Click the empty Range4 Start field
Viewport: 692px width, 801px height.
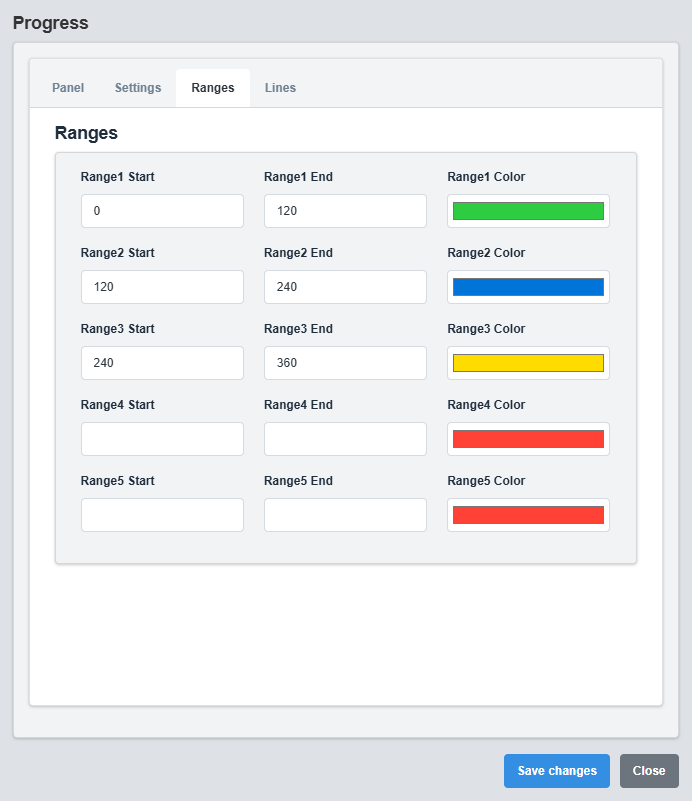pyautogui.click(x=162, y=439)
